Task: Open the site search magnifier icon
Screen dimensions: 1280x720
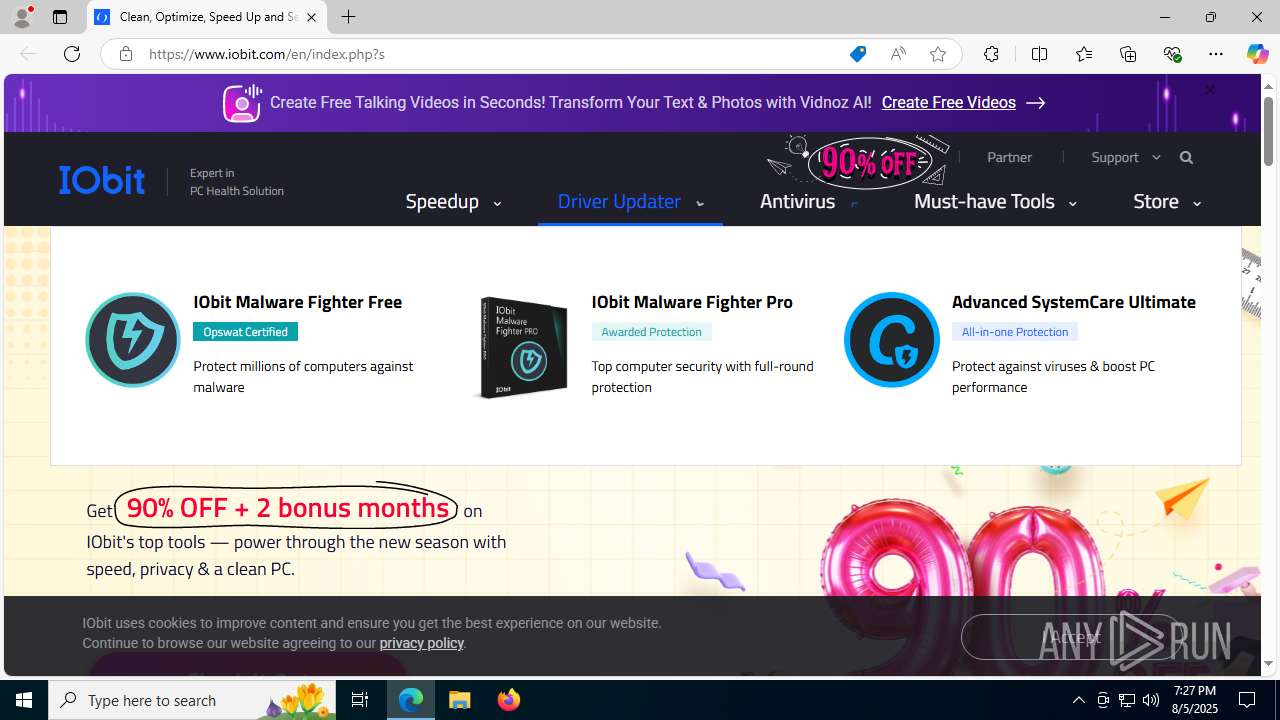Action: [x=1186, y=157]
